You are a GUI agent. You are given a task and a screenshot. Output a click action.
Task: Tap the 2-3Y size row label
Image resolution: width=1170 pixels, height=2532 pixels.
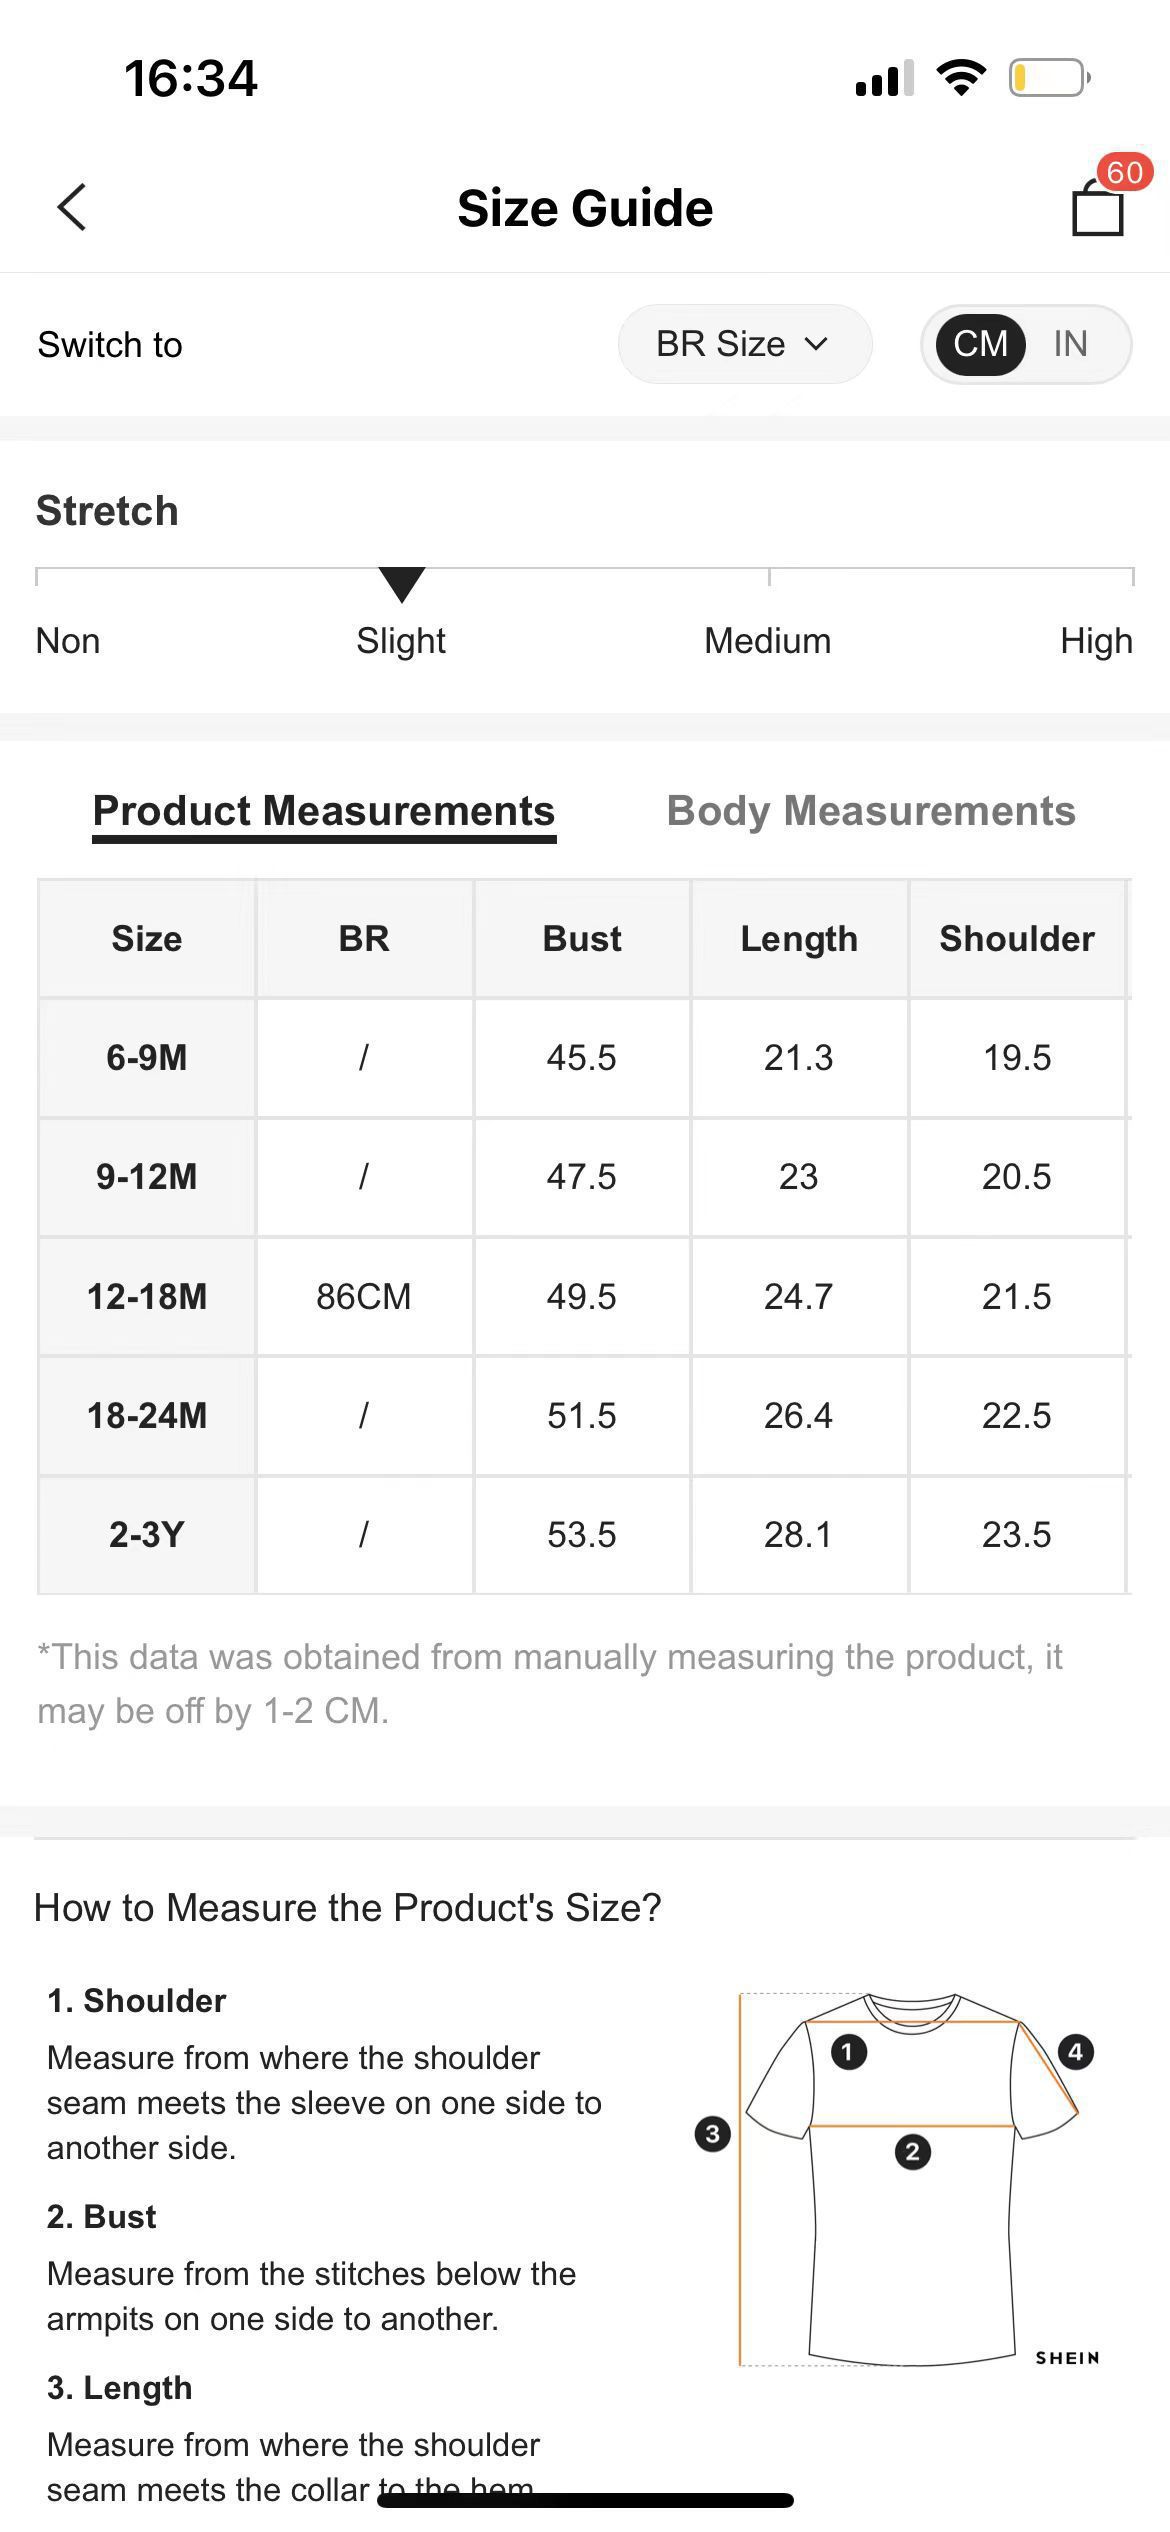click(147, 1535)
